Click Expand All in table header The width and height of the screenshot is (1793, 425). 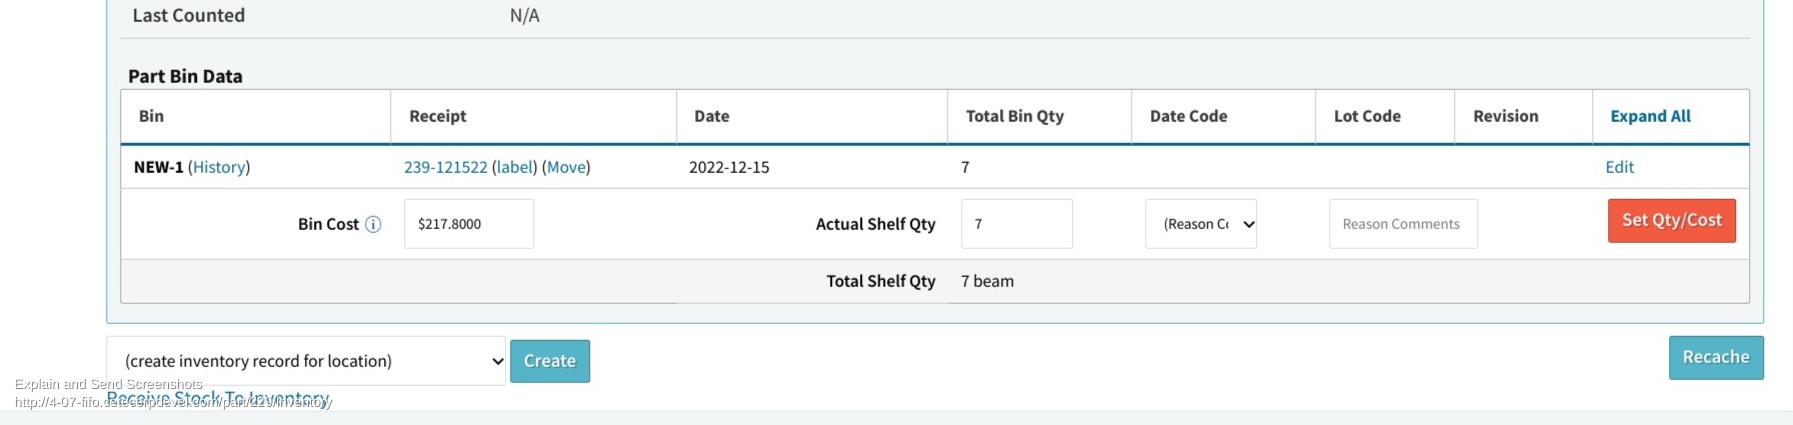point(1650,116)
